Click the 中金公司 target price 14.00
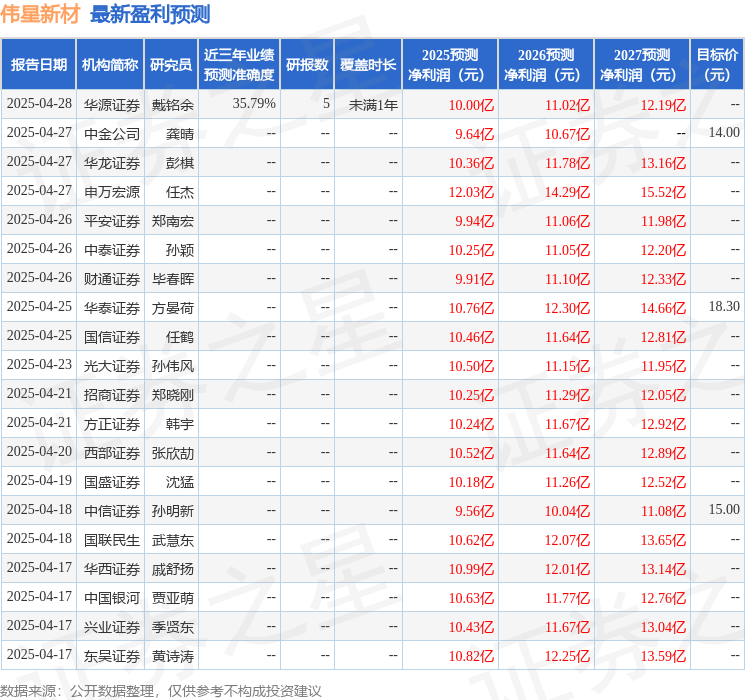 [724, 133]
